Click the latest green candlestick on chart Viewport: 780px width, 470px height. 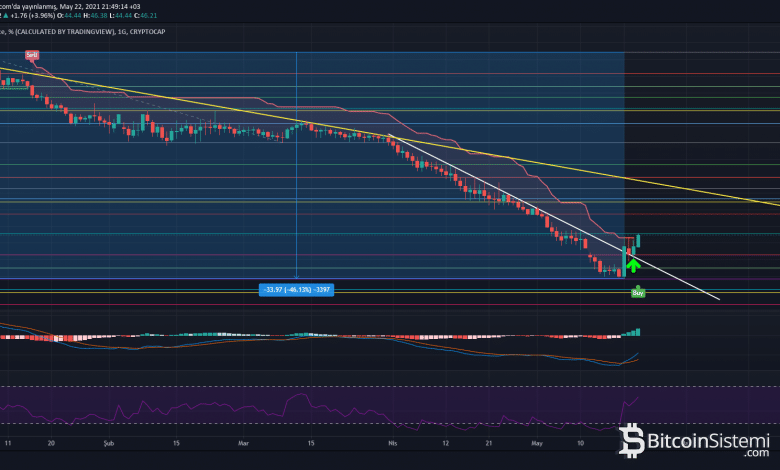point(638,241)
